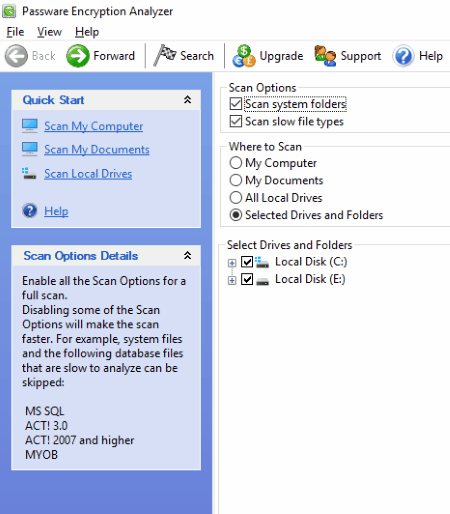Viewport: 450px width, 514px height.
Task: Collapse the Quick Start panel
Action: click(187, 100)
